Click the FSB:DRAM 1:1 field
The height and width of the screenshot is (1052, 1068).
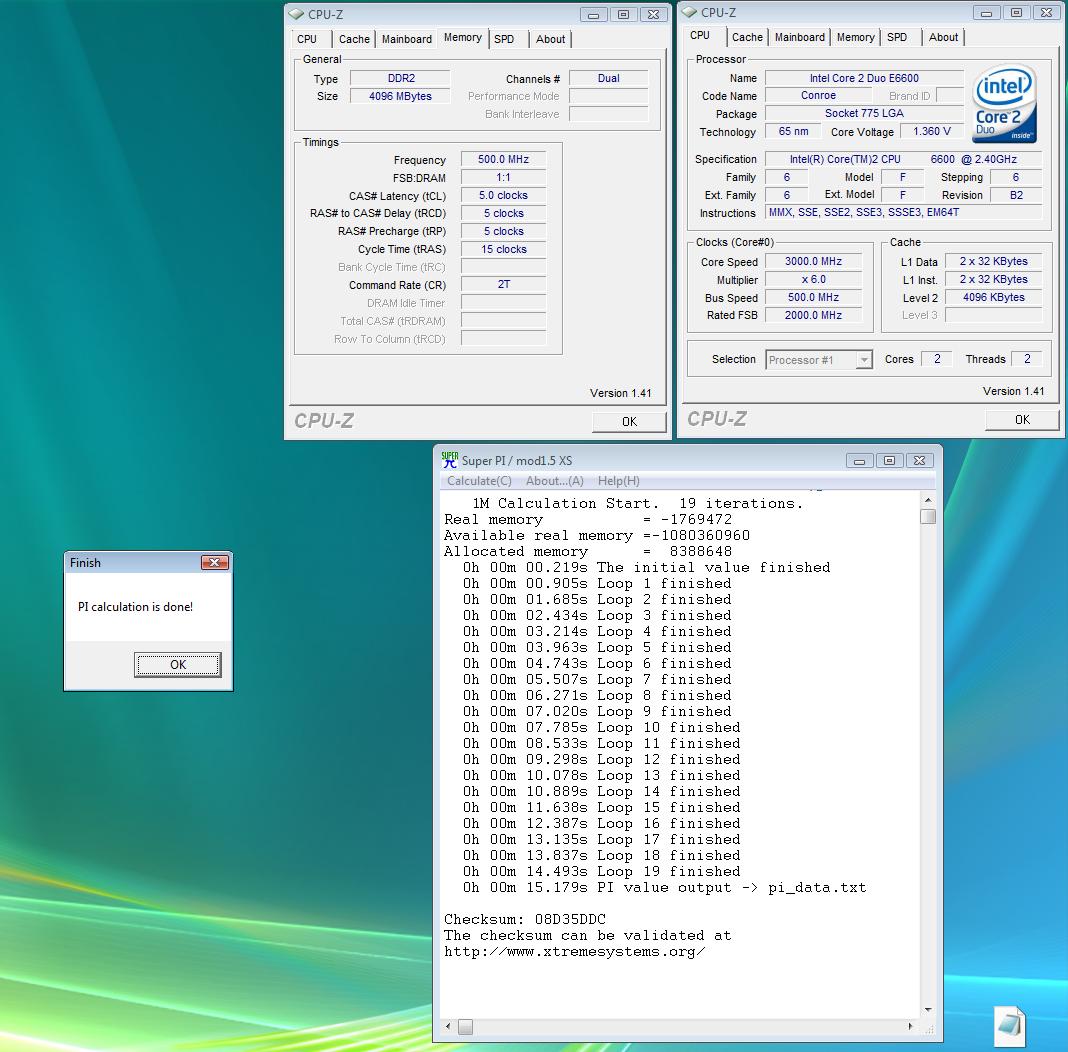(503, 177)
